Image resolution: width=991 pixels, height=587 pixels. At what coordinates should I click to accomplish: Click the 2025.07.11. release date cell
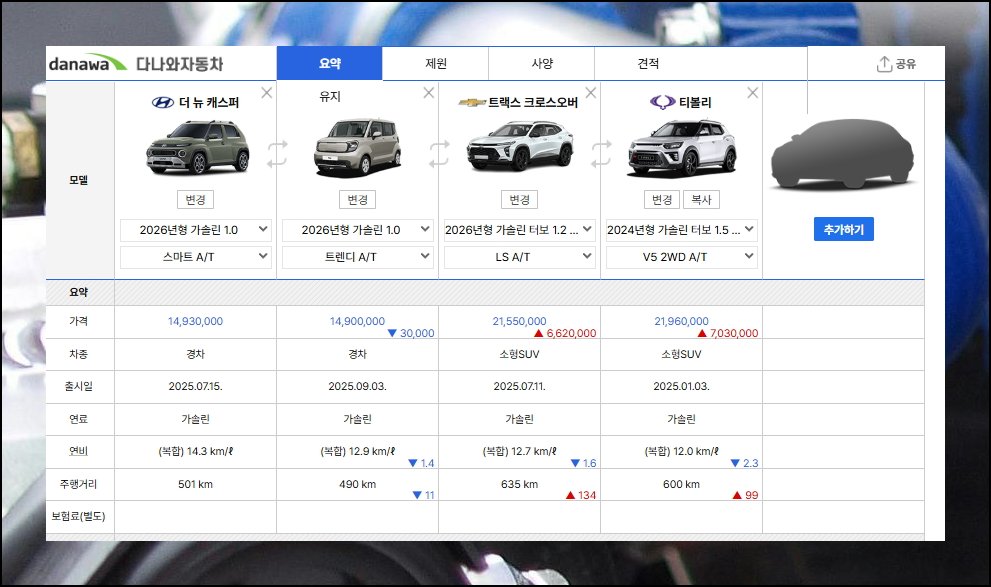click(x=519, y=386)
